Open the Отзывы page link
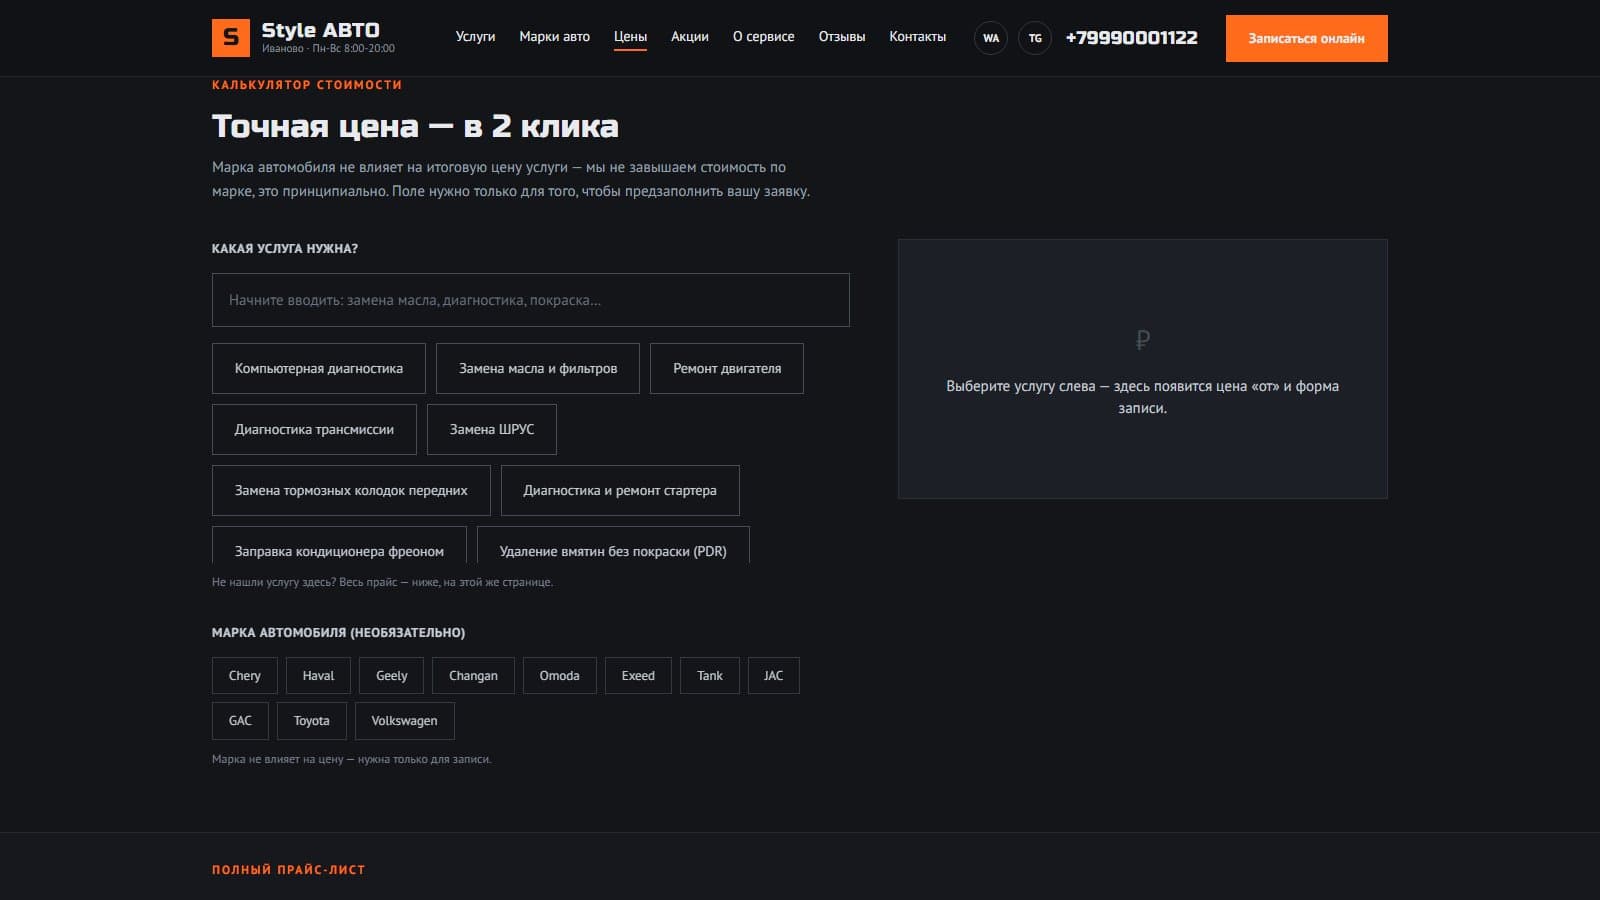The image size is (1600, 900). 842,37
